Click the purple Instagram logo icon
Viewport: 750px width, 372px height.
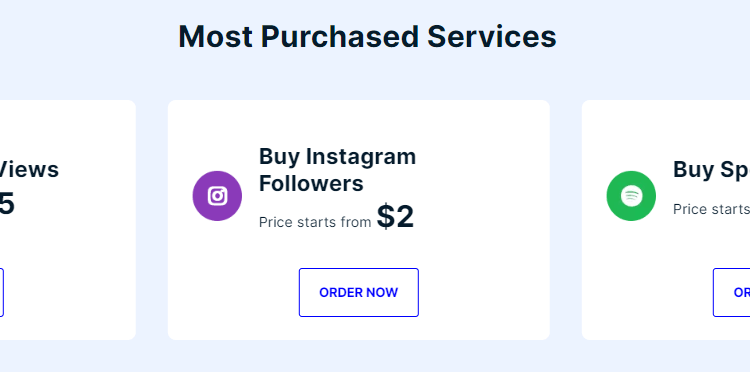[x=217, y=196]
